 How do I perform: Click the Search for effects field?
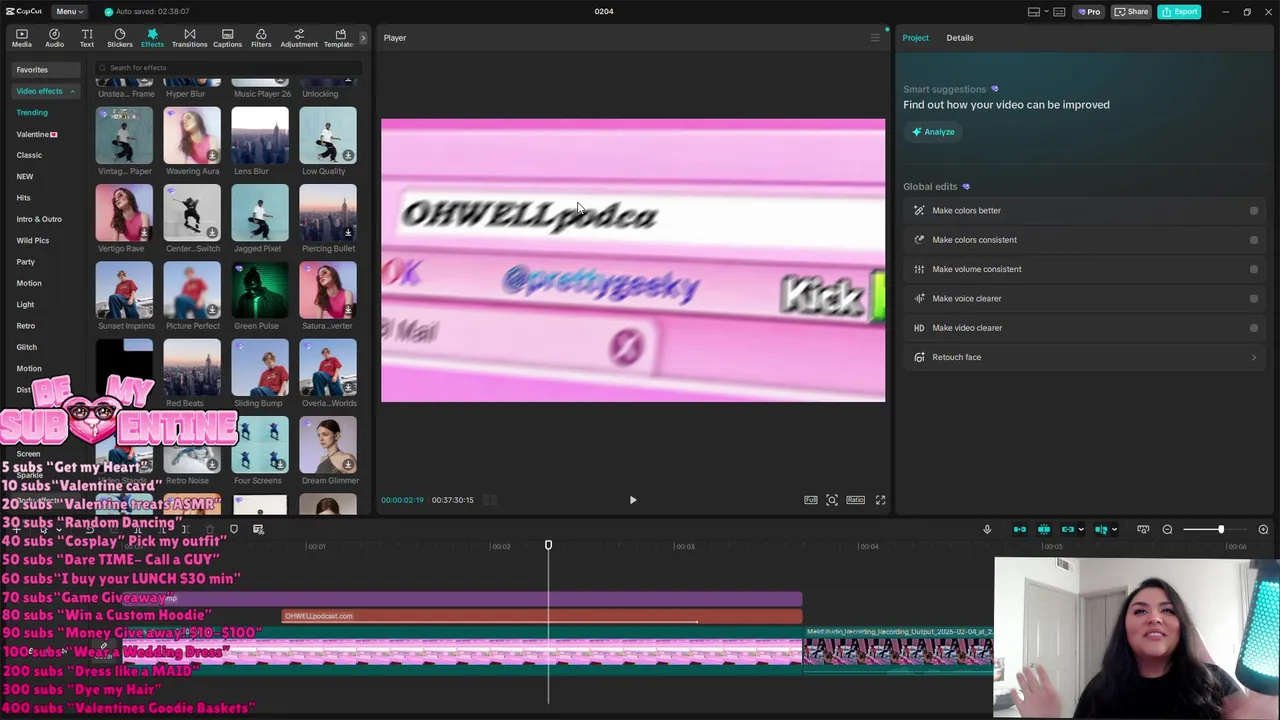228,68
